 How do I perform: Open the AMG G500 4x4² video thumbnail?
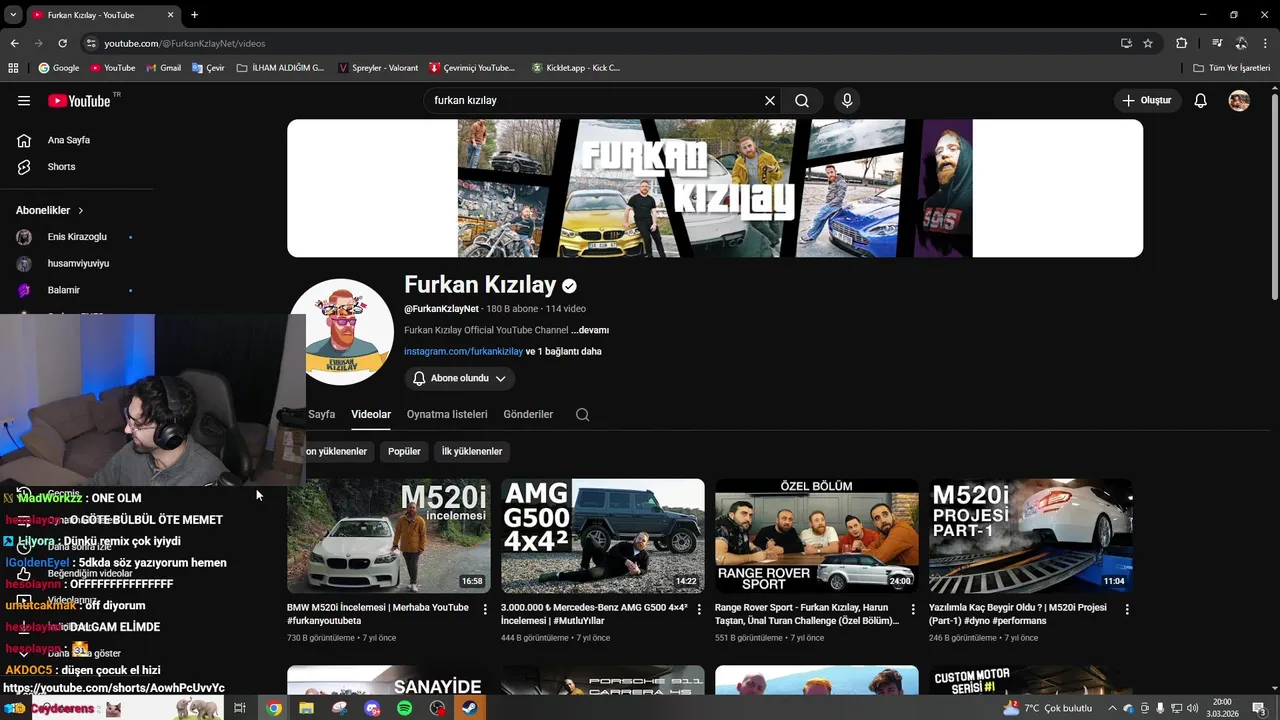click(x=603, y=536)
